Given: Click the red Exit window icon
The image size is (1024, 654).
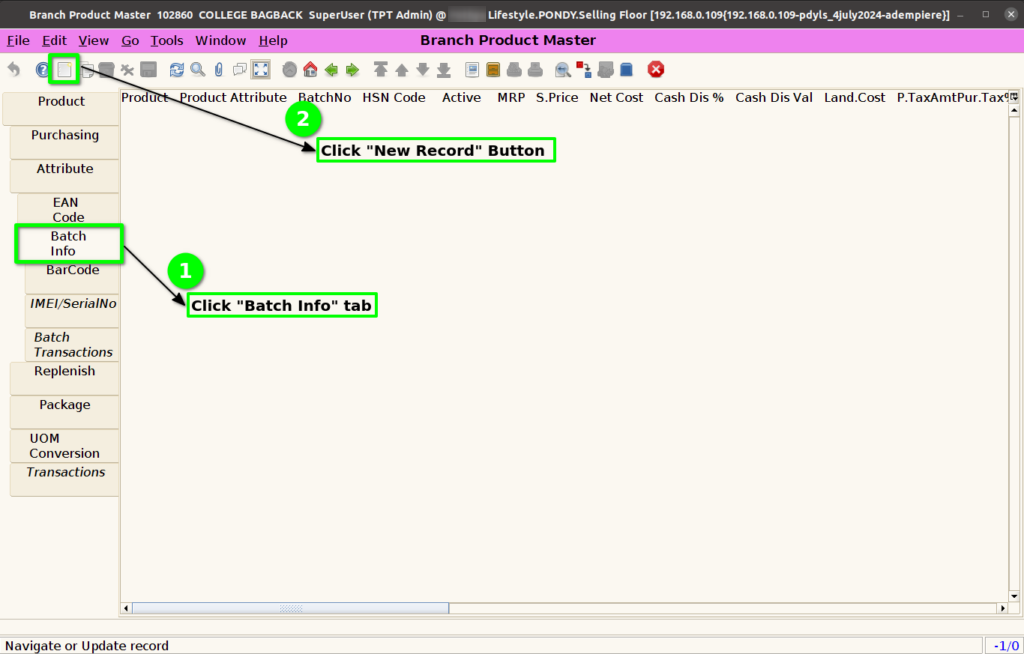Looking at the screenshot, I should pyautogui.click(x=656, y=69).
